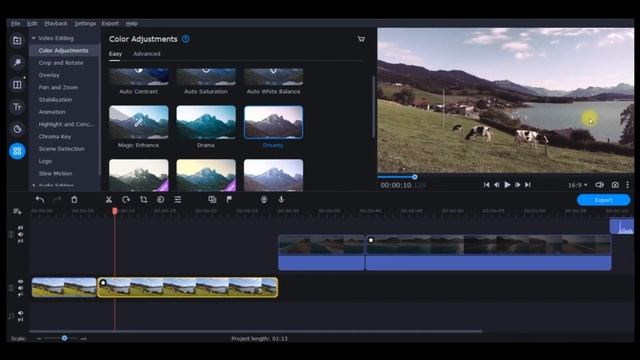Take a snapshot with the camera icon
This screenshot has height=360, width=640.
615,185
